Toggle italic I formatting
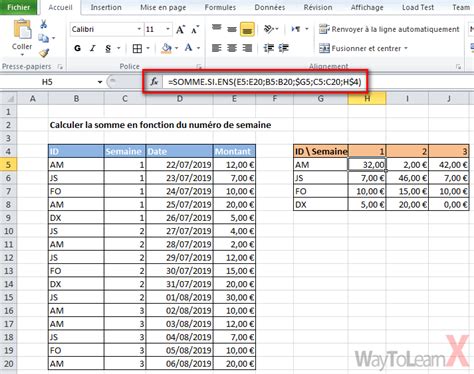This screenshot has height=374, width=474. (93, 48)
